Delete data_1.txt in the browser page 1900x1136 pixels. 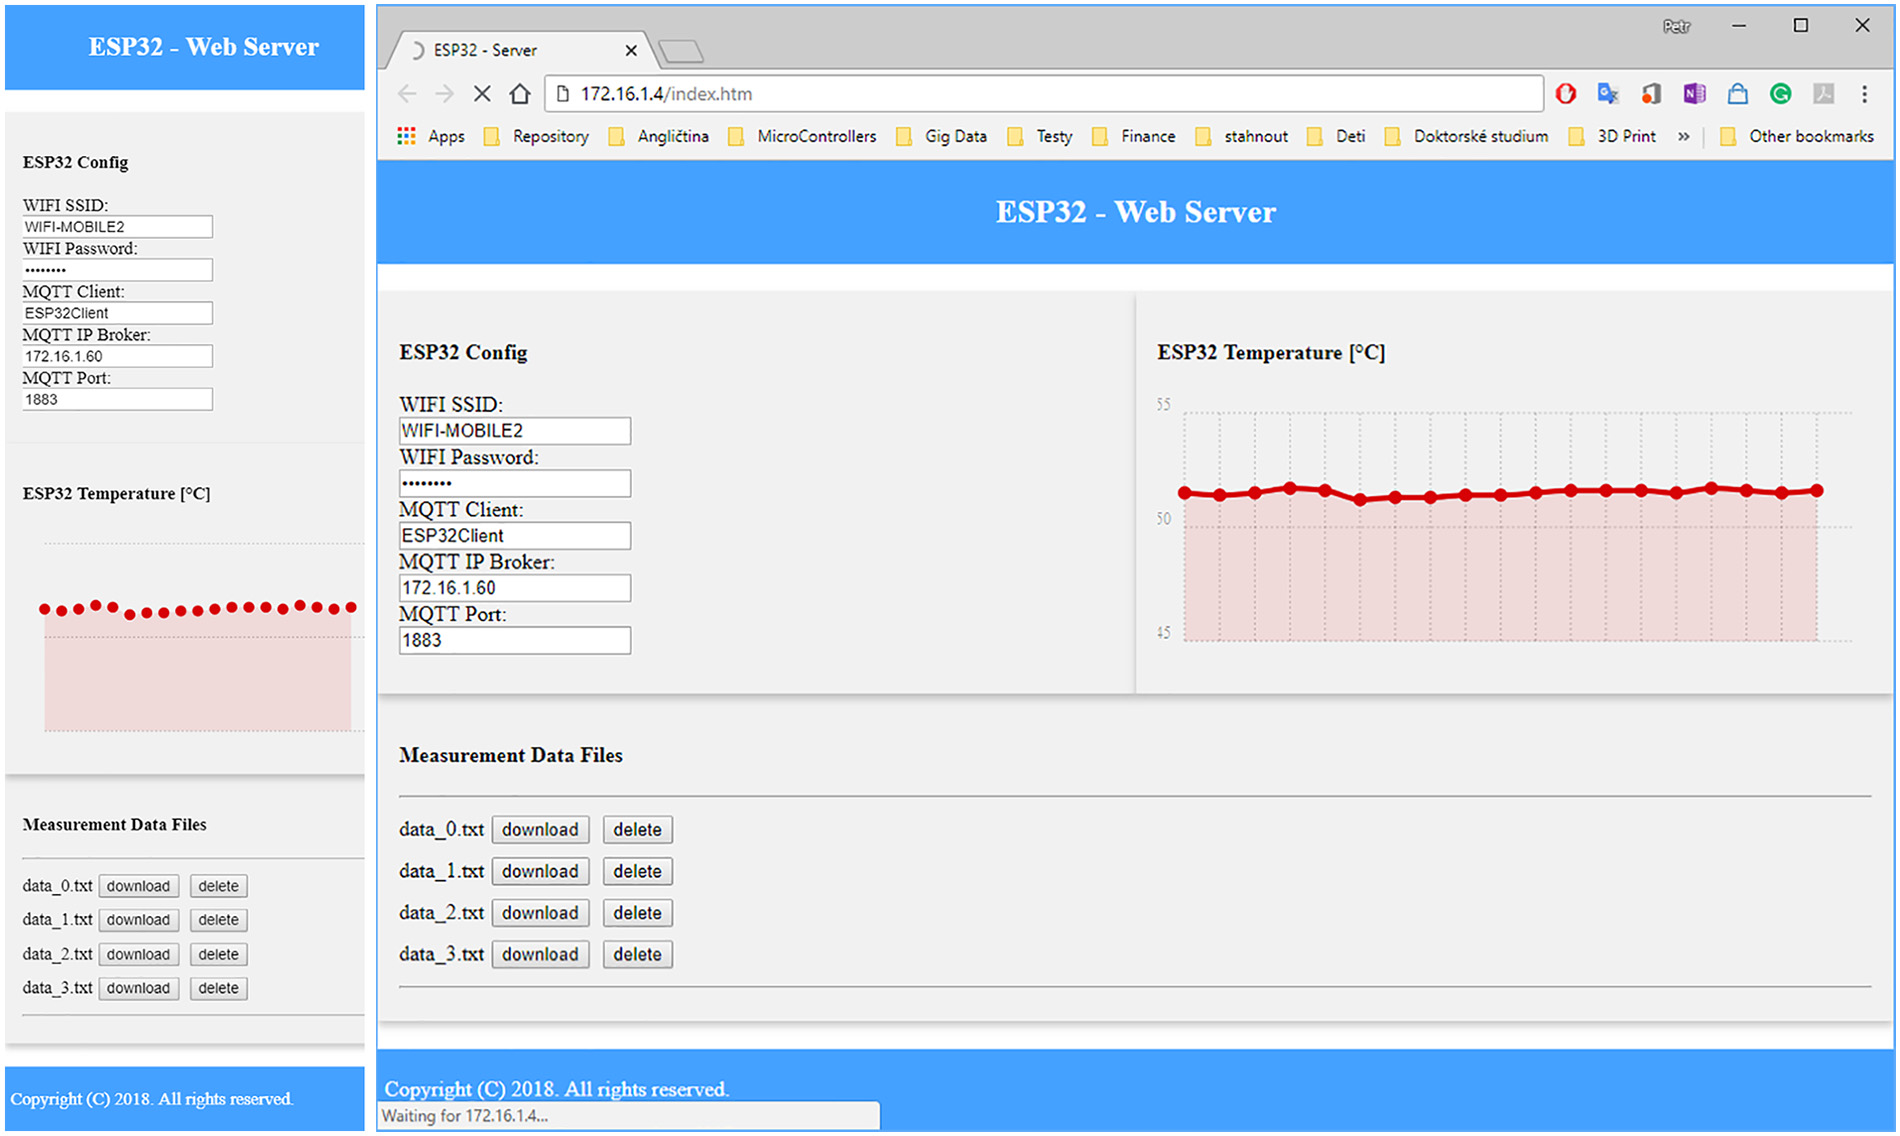[637, 871]
